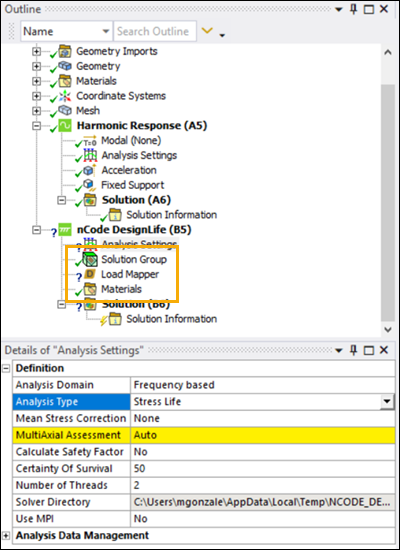Select the Load Mapper tree item
Screen dimensions: 400x550
coord(130,274)
